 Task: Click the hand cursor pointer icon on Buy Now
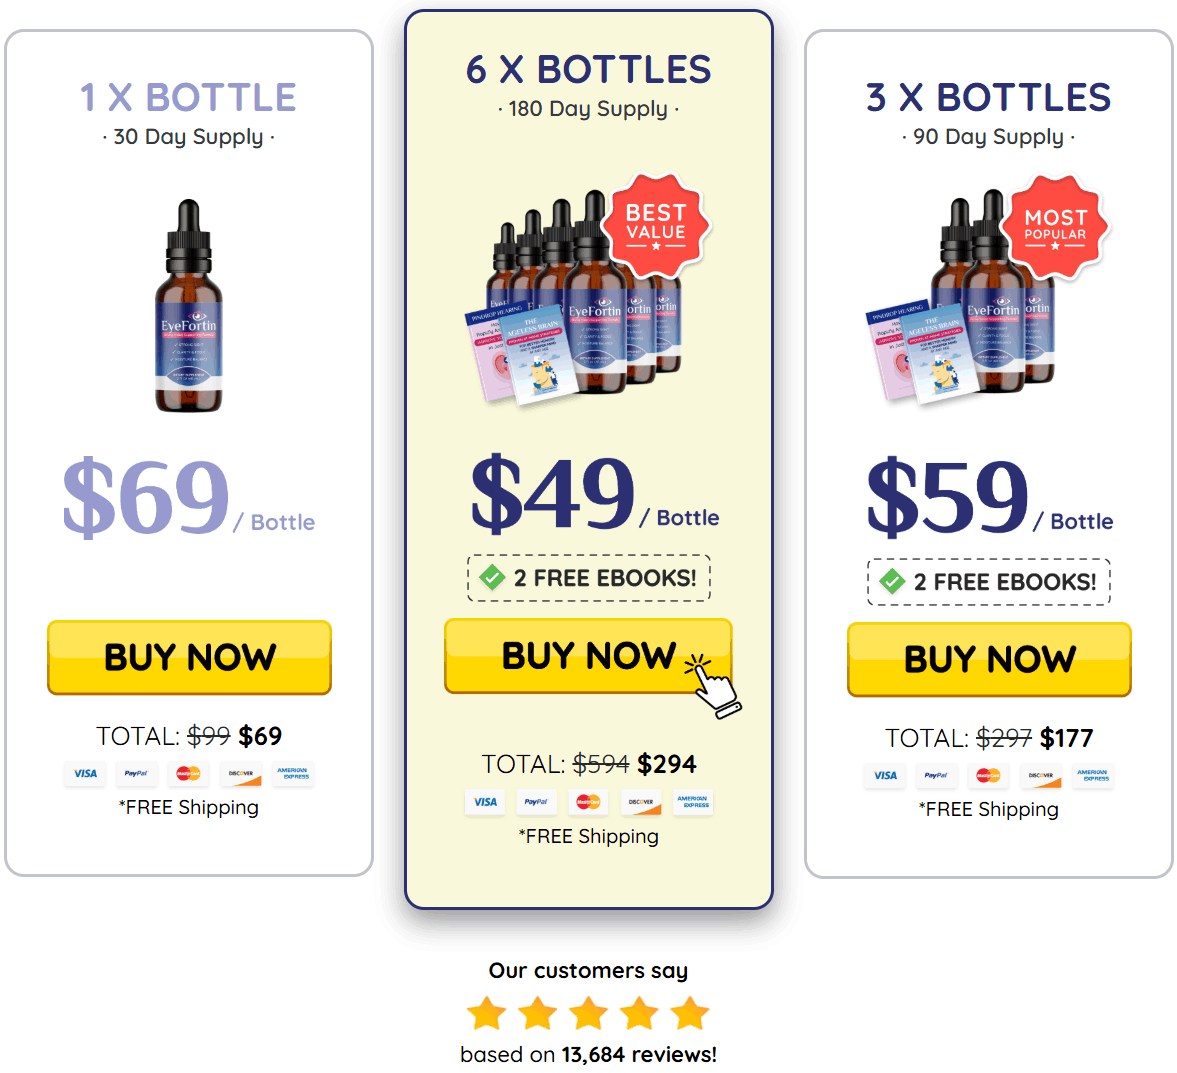[713, 686]
